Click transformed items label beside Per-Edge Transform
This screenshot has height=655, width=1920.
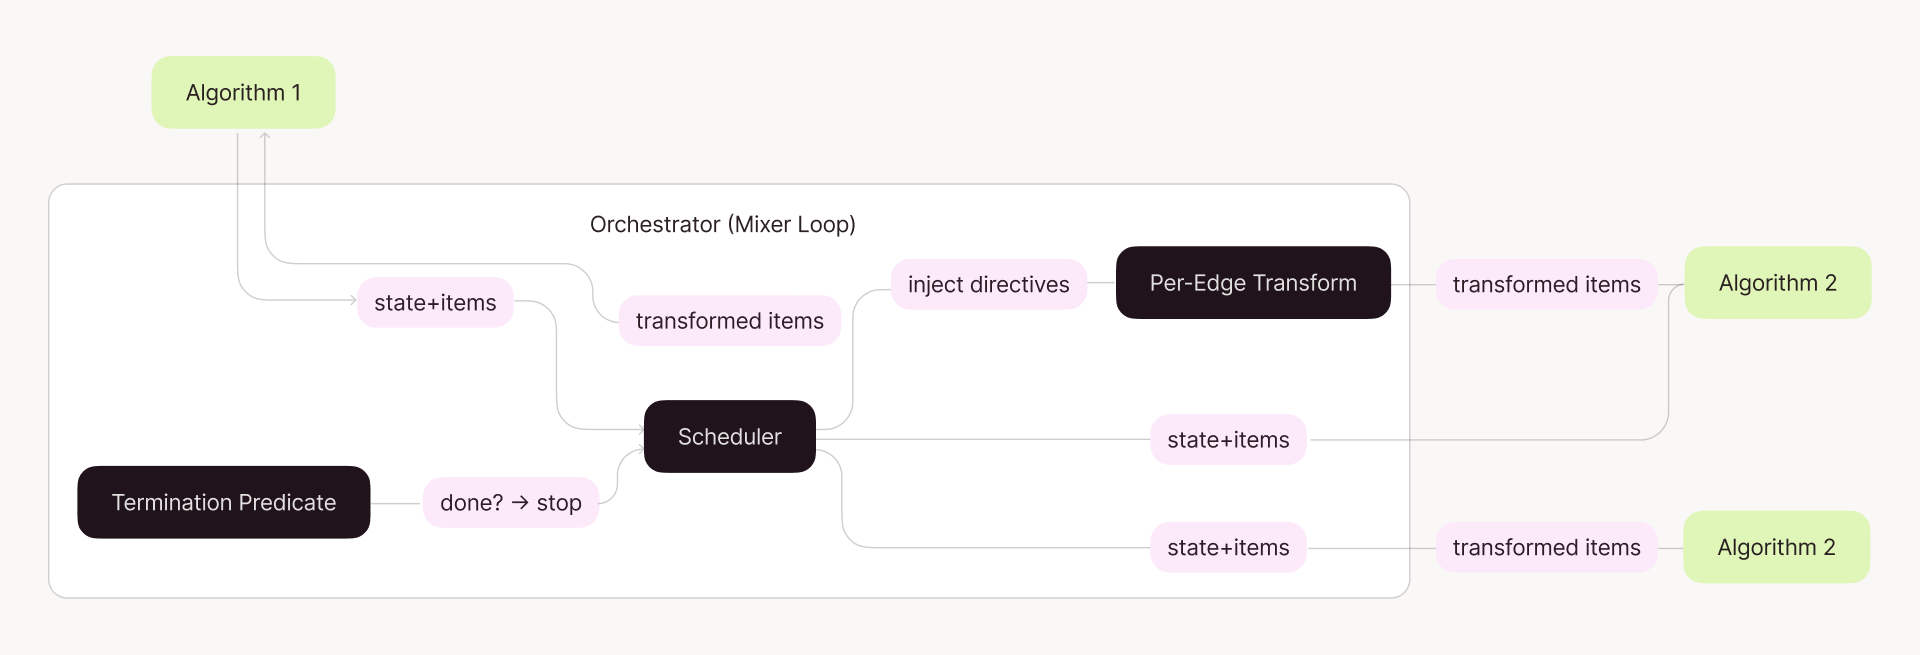(x=1546, y=285)
